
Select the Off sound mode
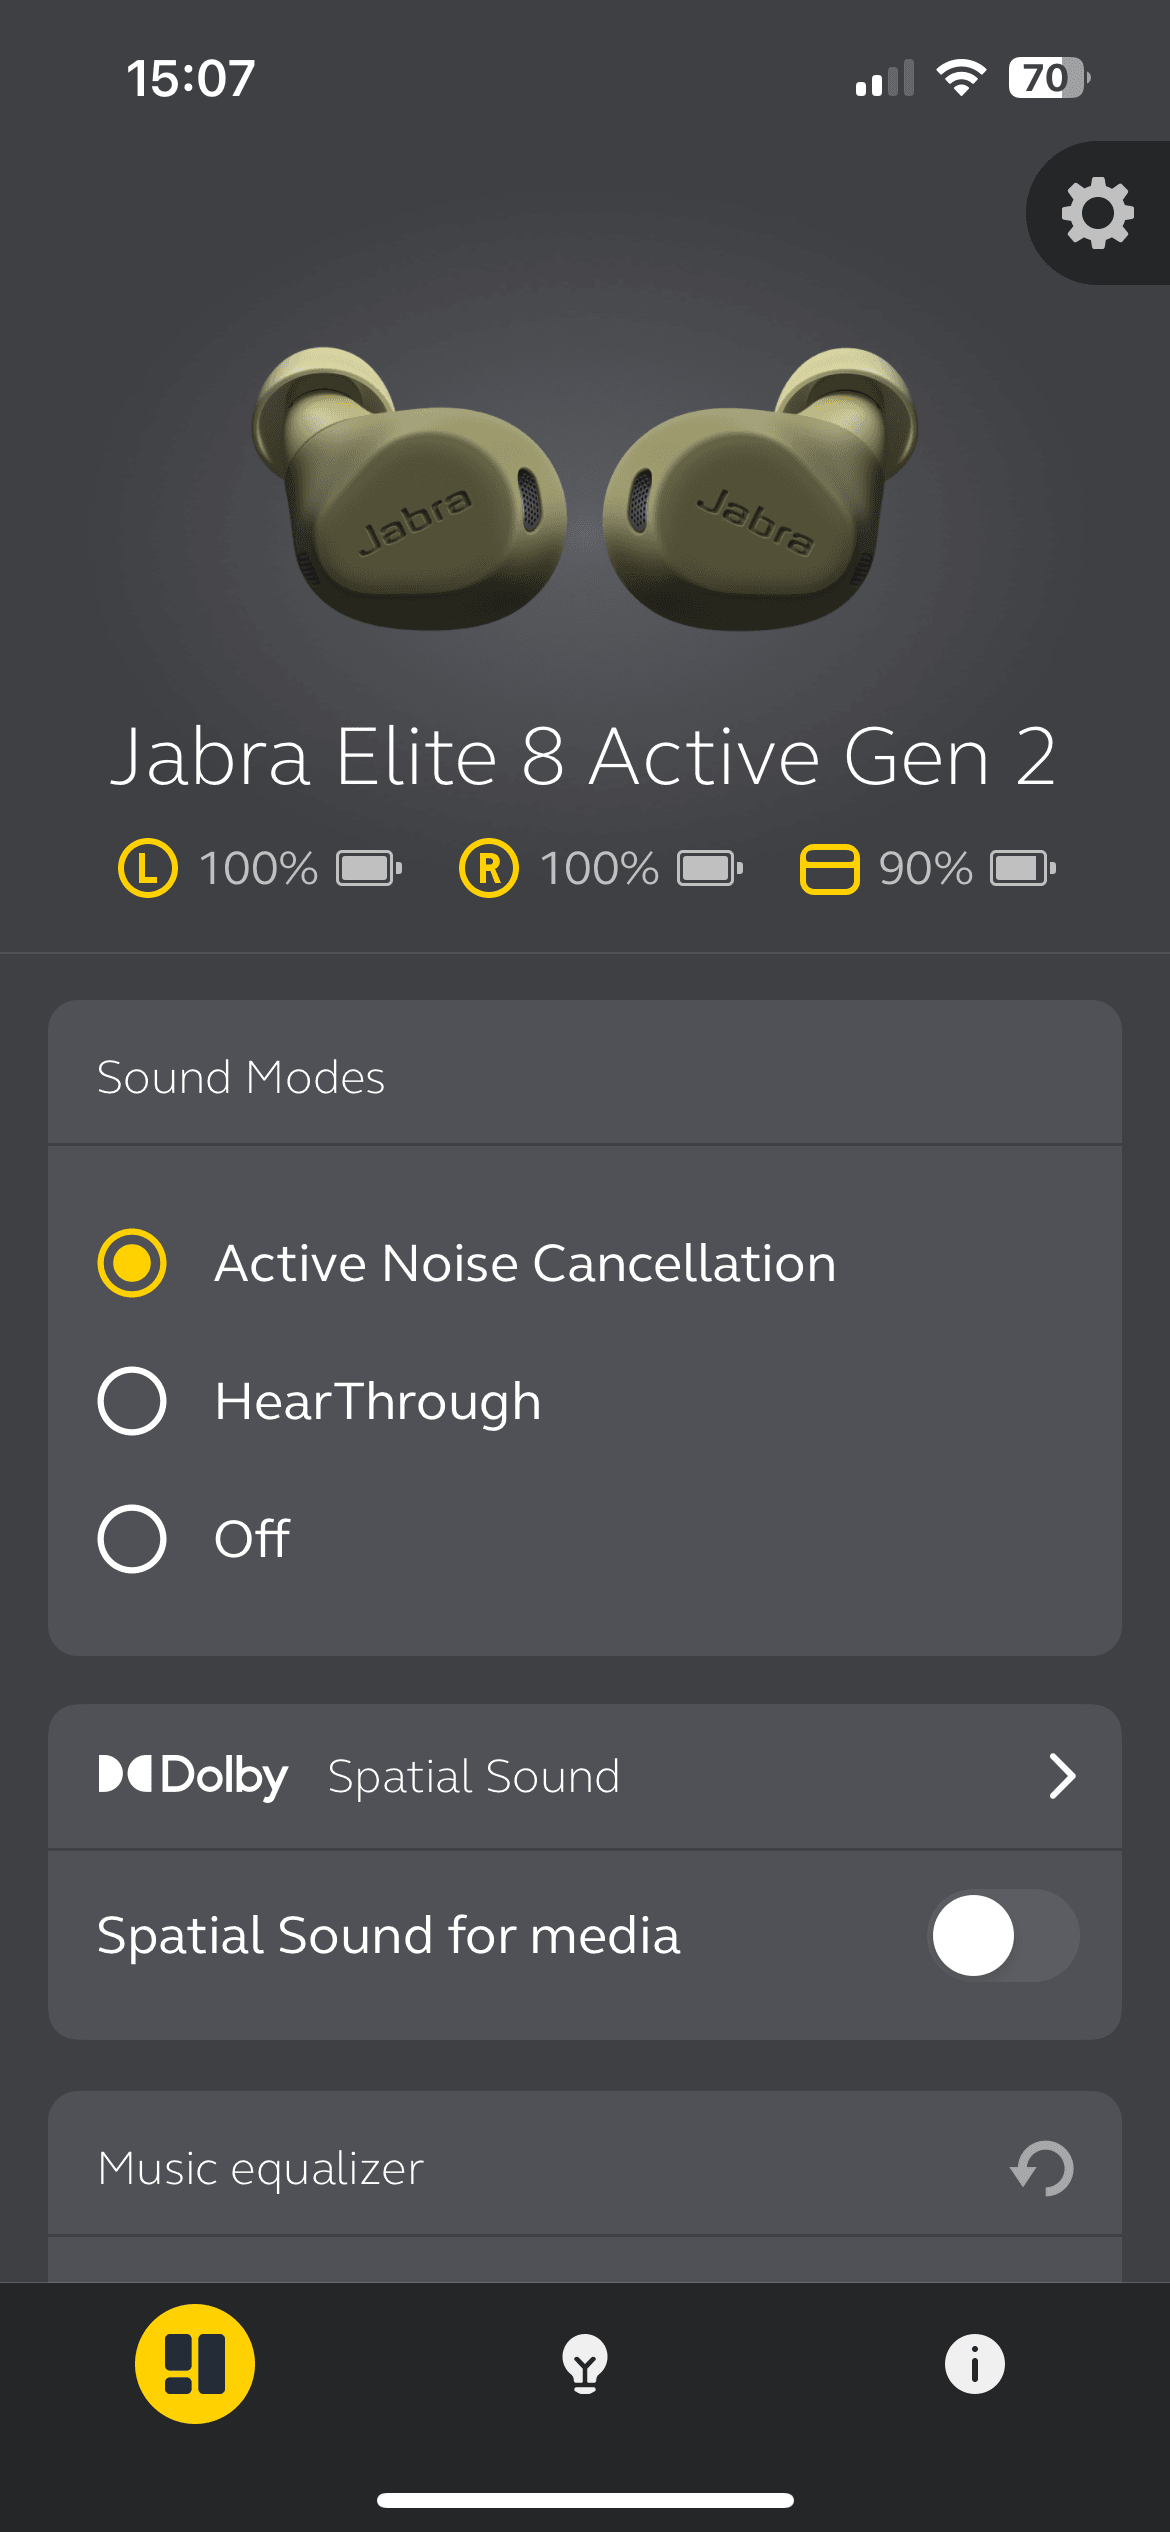tap(194, 1539)
